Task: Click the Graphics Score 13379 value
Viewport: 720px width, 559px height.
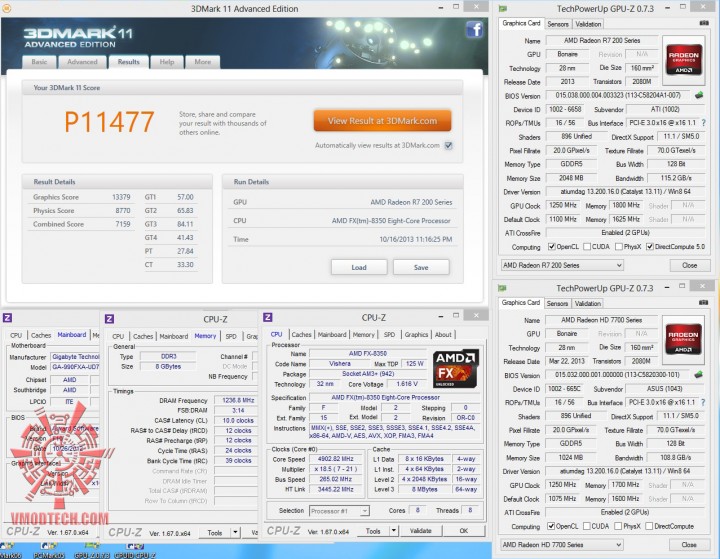Action: (x=121, y=197)
